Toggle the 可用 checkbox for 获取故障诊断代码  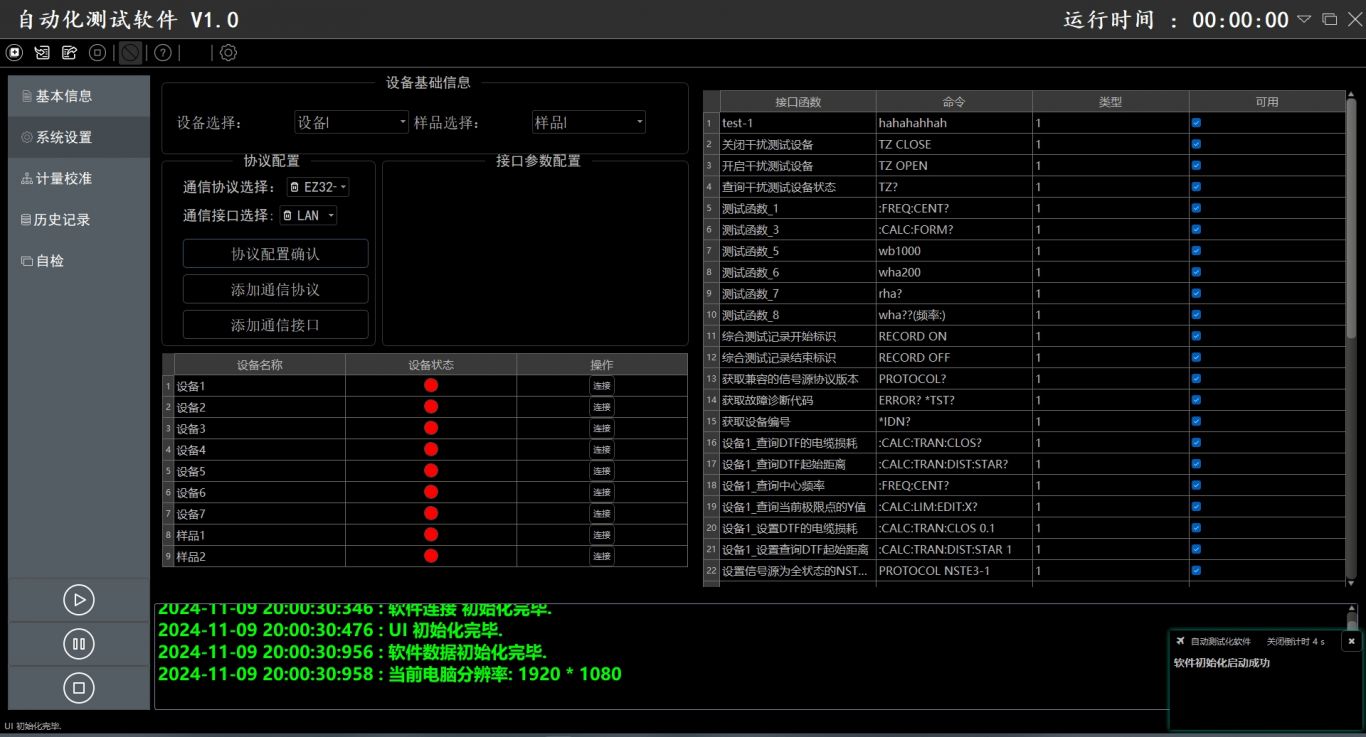pos(1196,400)
